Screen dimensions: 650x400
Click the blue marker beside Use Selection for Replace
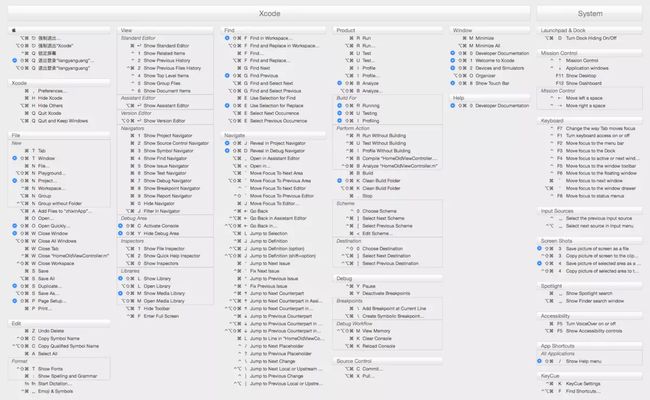[x=227, y=106]
